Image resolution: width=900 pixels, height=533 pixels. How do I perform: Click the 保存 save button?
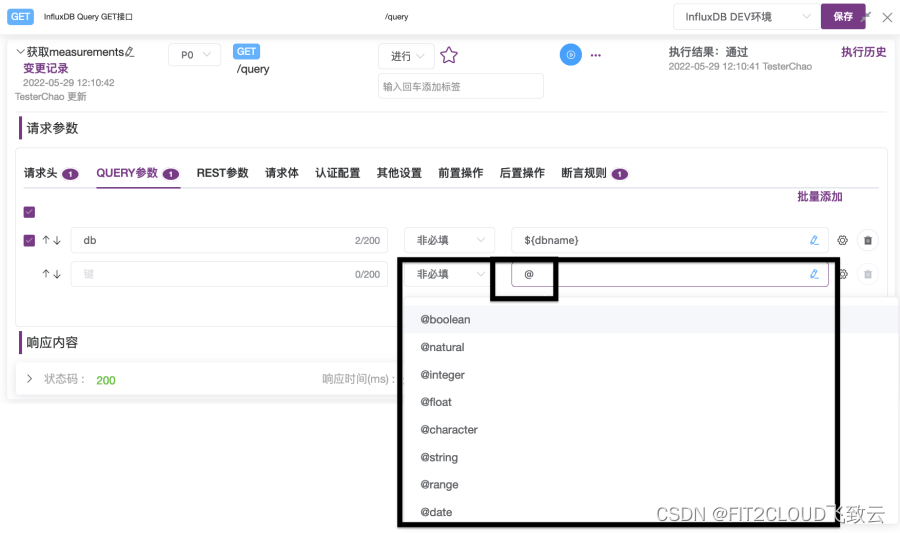[843, 17]
